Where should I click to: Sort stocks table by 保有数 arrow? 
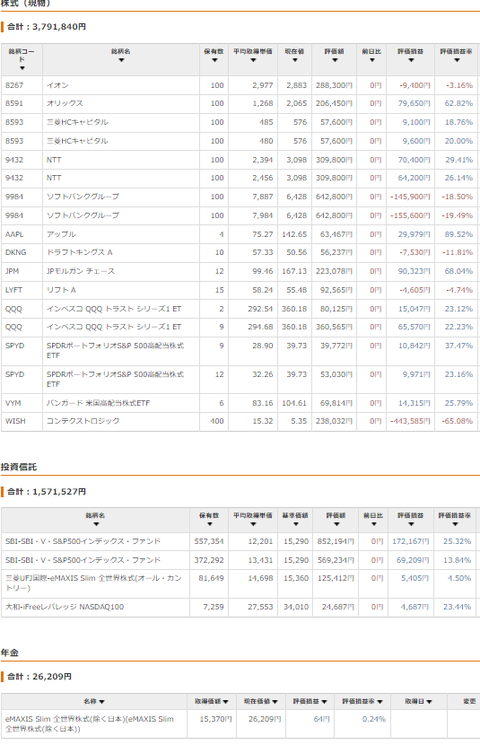click(214, 60)
